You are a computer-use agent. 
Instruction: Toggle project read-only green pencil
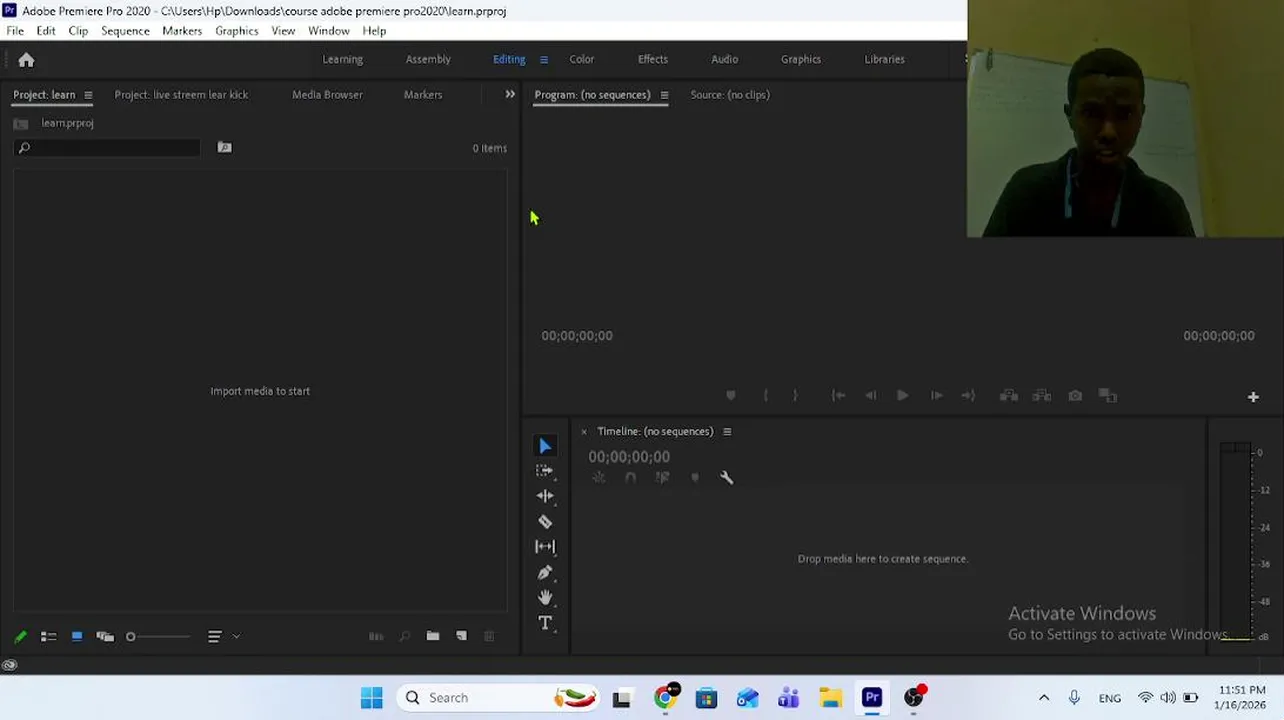[x=20, y=636]
